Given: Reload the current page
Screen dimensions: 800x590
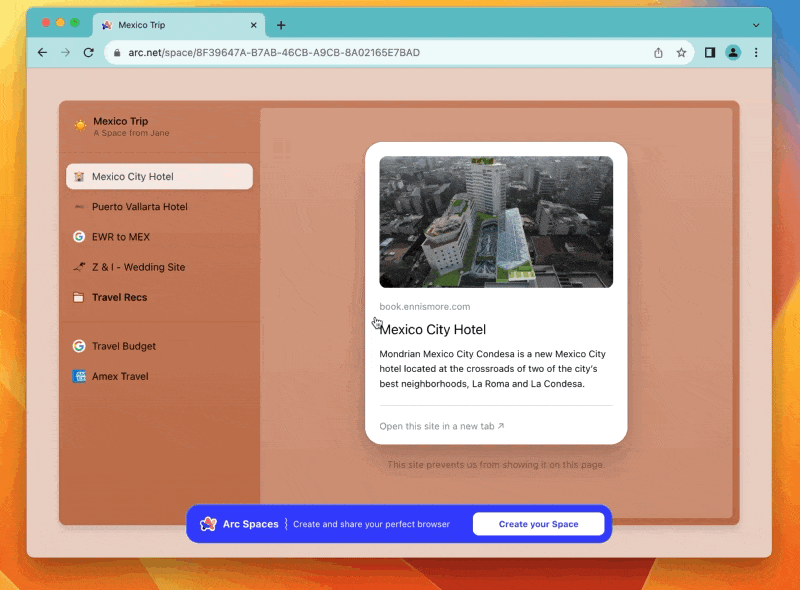Looking at the screenshot, I should pyautogui.click(x=88, y=53).
